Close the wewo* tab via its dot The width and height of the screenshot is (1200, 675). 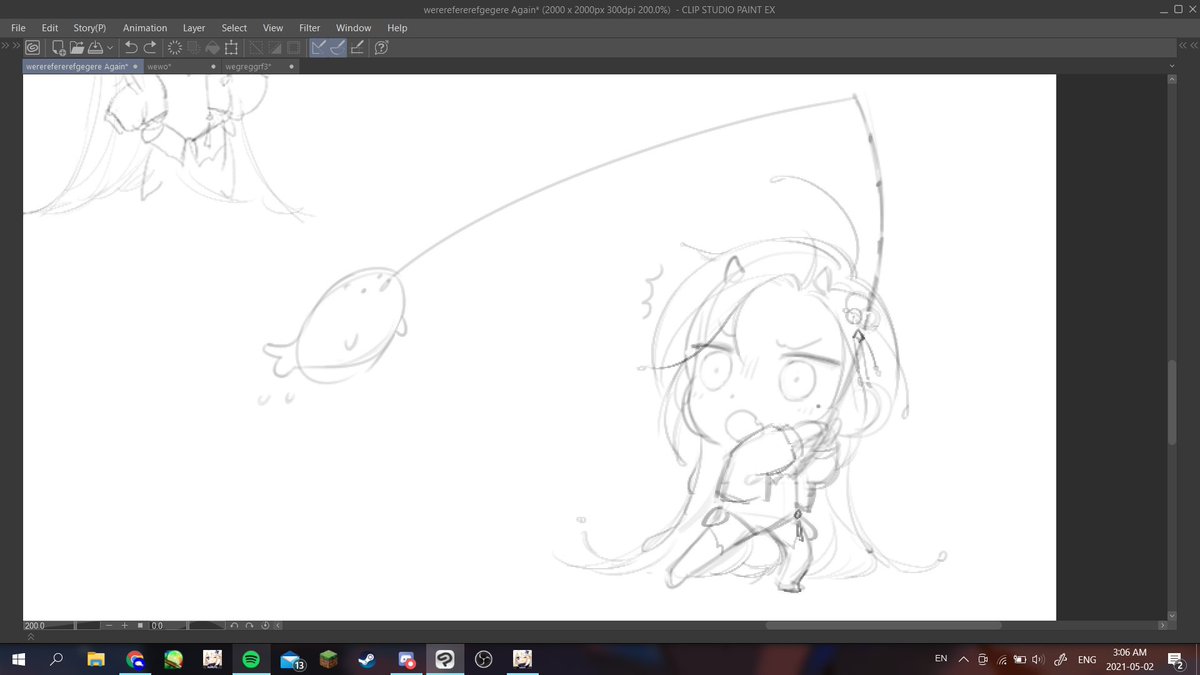tap(214, 67)
